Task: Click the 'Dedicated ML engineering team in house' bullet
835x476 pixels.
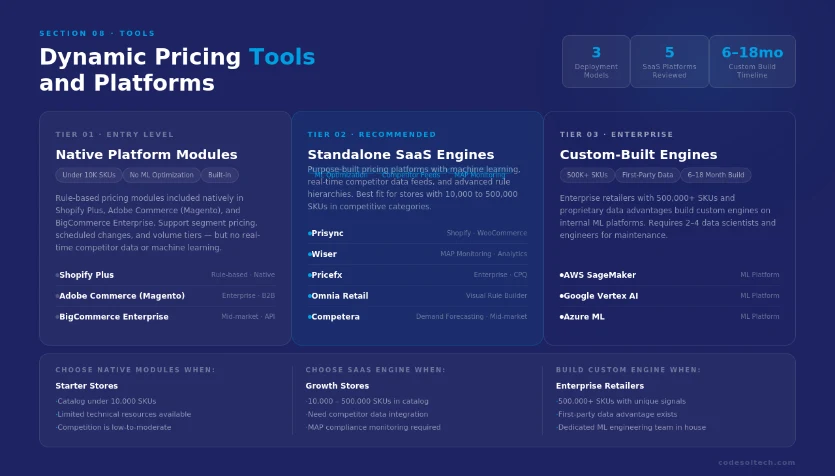Action: pyautogui.click(x=631, y=427)
